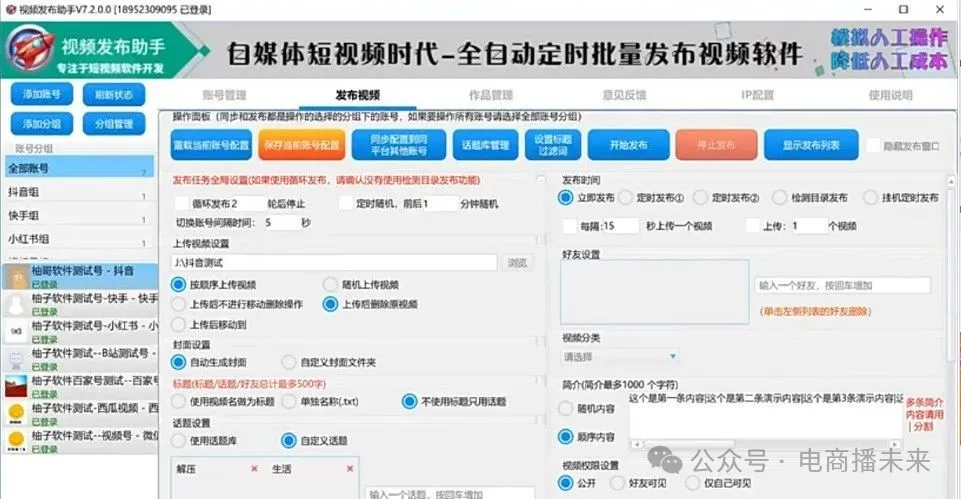961x499 pixels.
Task: Click the 百家号 test account thumbnail
Action: tap(16, 386)
